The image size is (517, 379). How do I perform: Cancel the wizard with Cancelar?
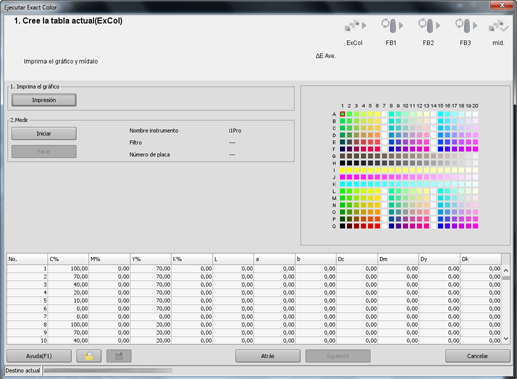tap(478, 356)
